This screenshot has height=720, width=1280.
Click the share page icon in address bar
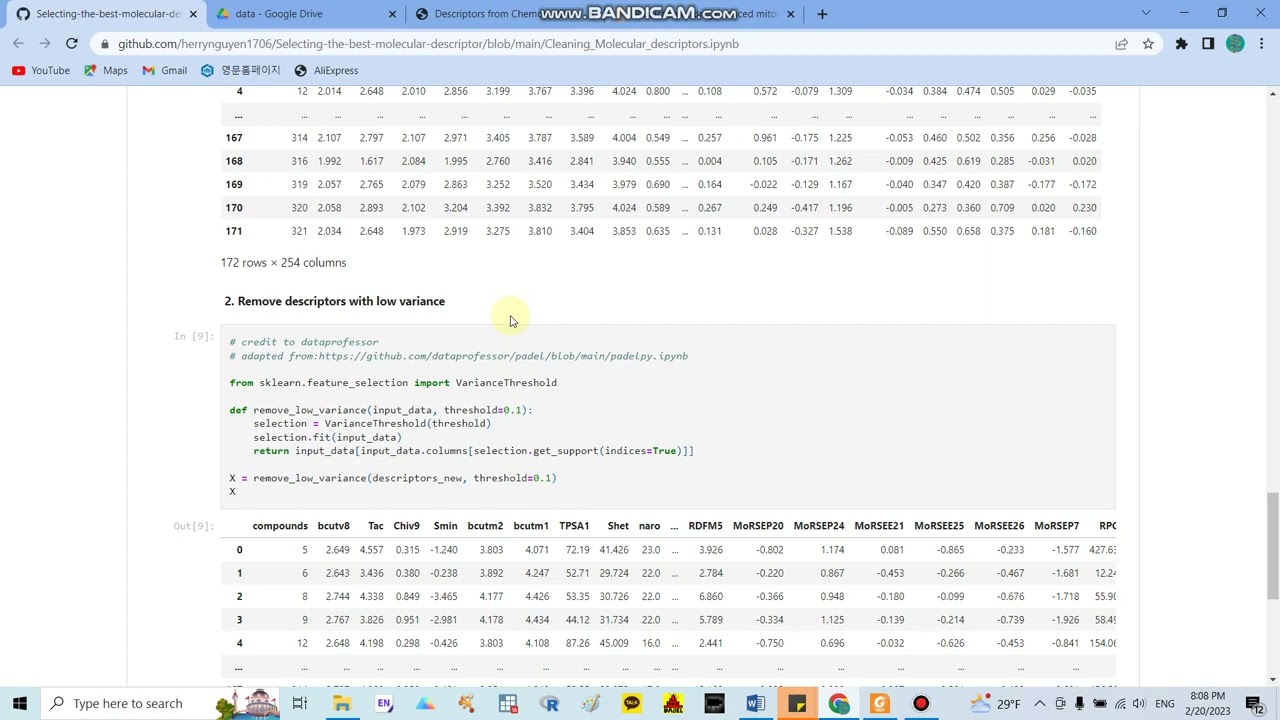[1121, 44]
